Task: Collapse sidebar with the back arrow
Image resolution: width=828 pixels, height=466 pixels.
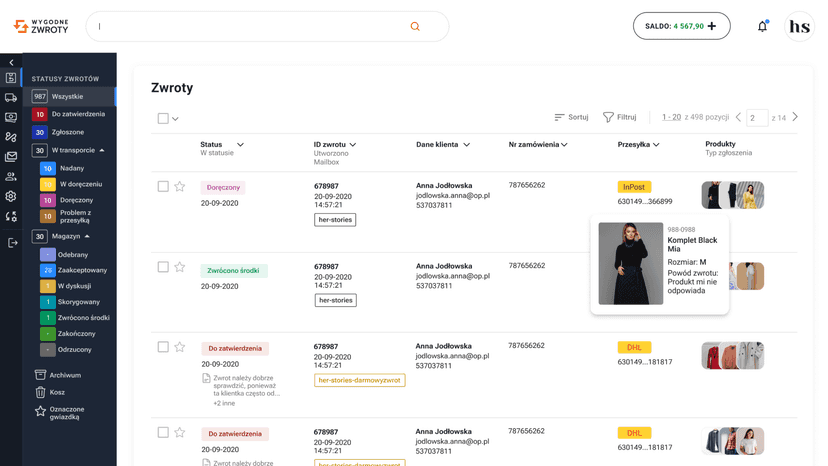Action: pyautogui.click(x=11, y=62)
